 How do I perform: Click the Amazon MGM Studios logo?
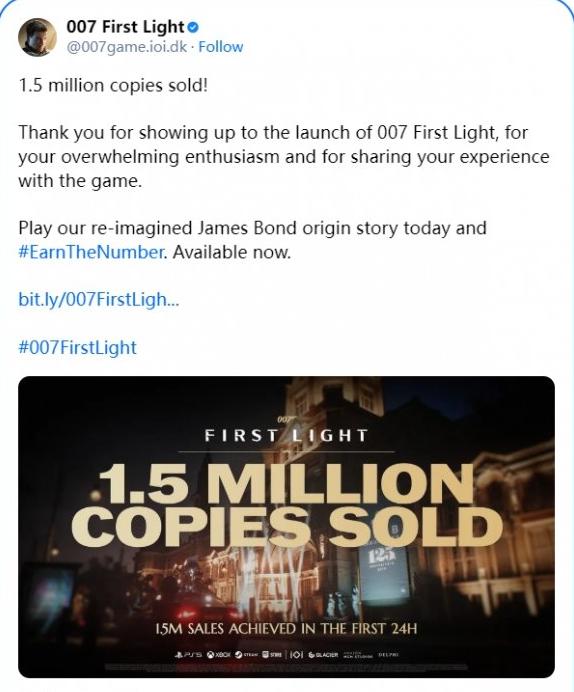[x=358, y=654]
